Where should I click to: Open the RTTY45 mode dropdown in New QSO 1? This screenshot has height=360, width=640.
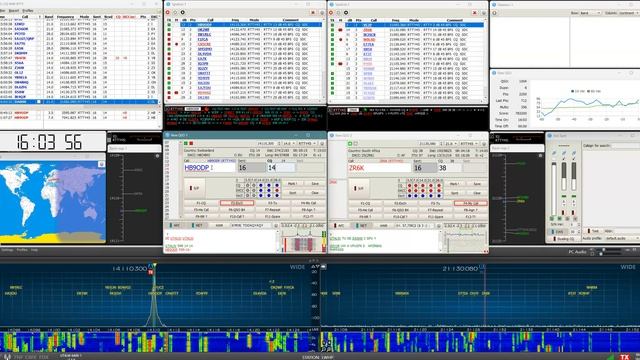[x=307, y=144]
